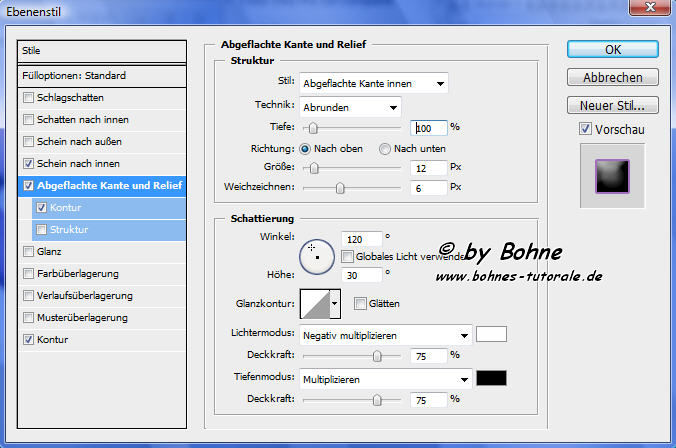Click the Weichzeichnen slider handle
Screen dimensions: 676x448
tap(340, 187)
